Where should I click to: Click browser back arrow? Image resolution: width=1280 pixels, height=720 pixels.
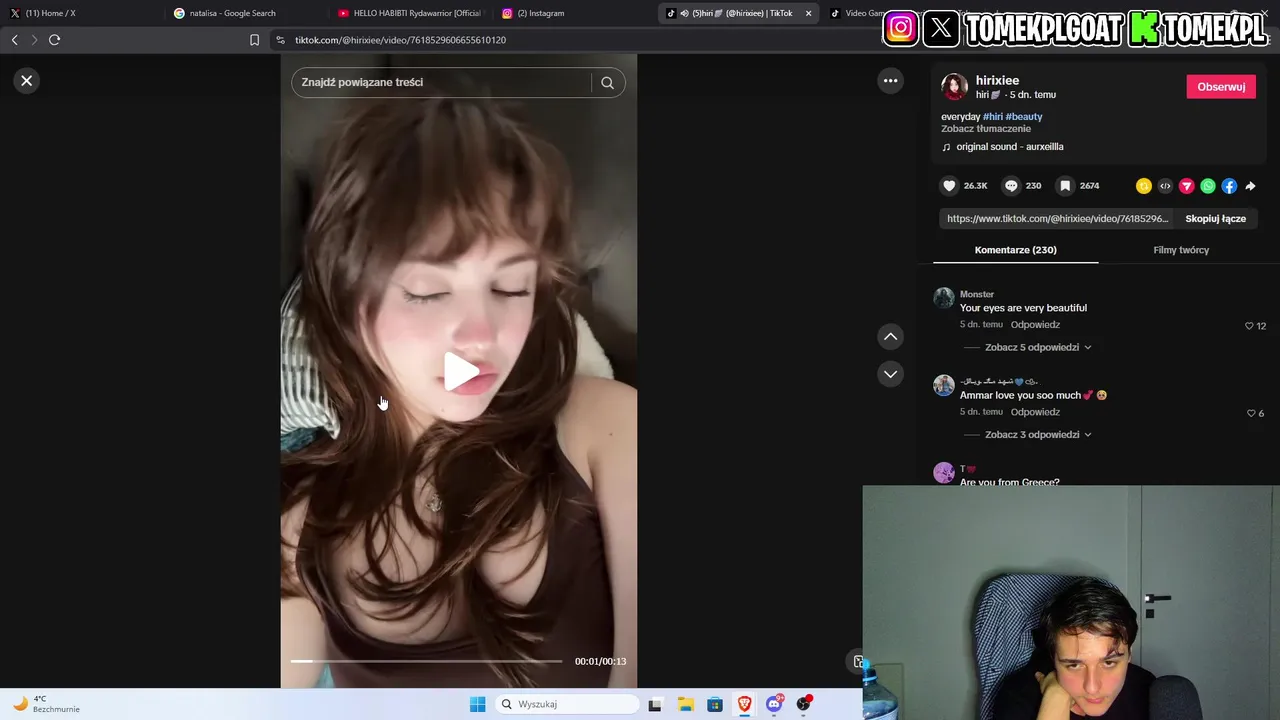(x=14, y=40)
